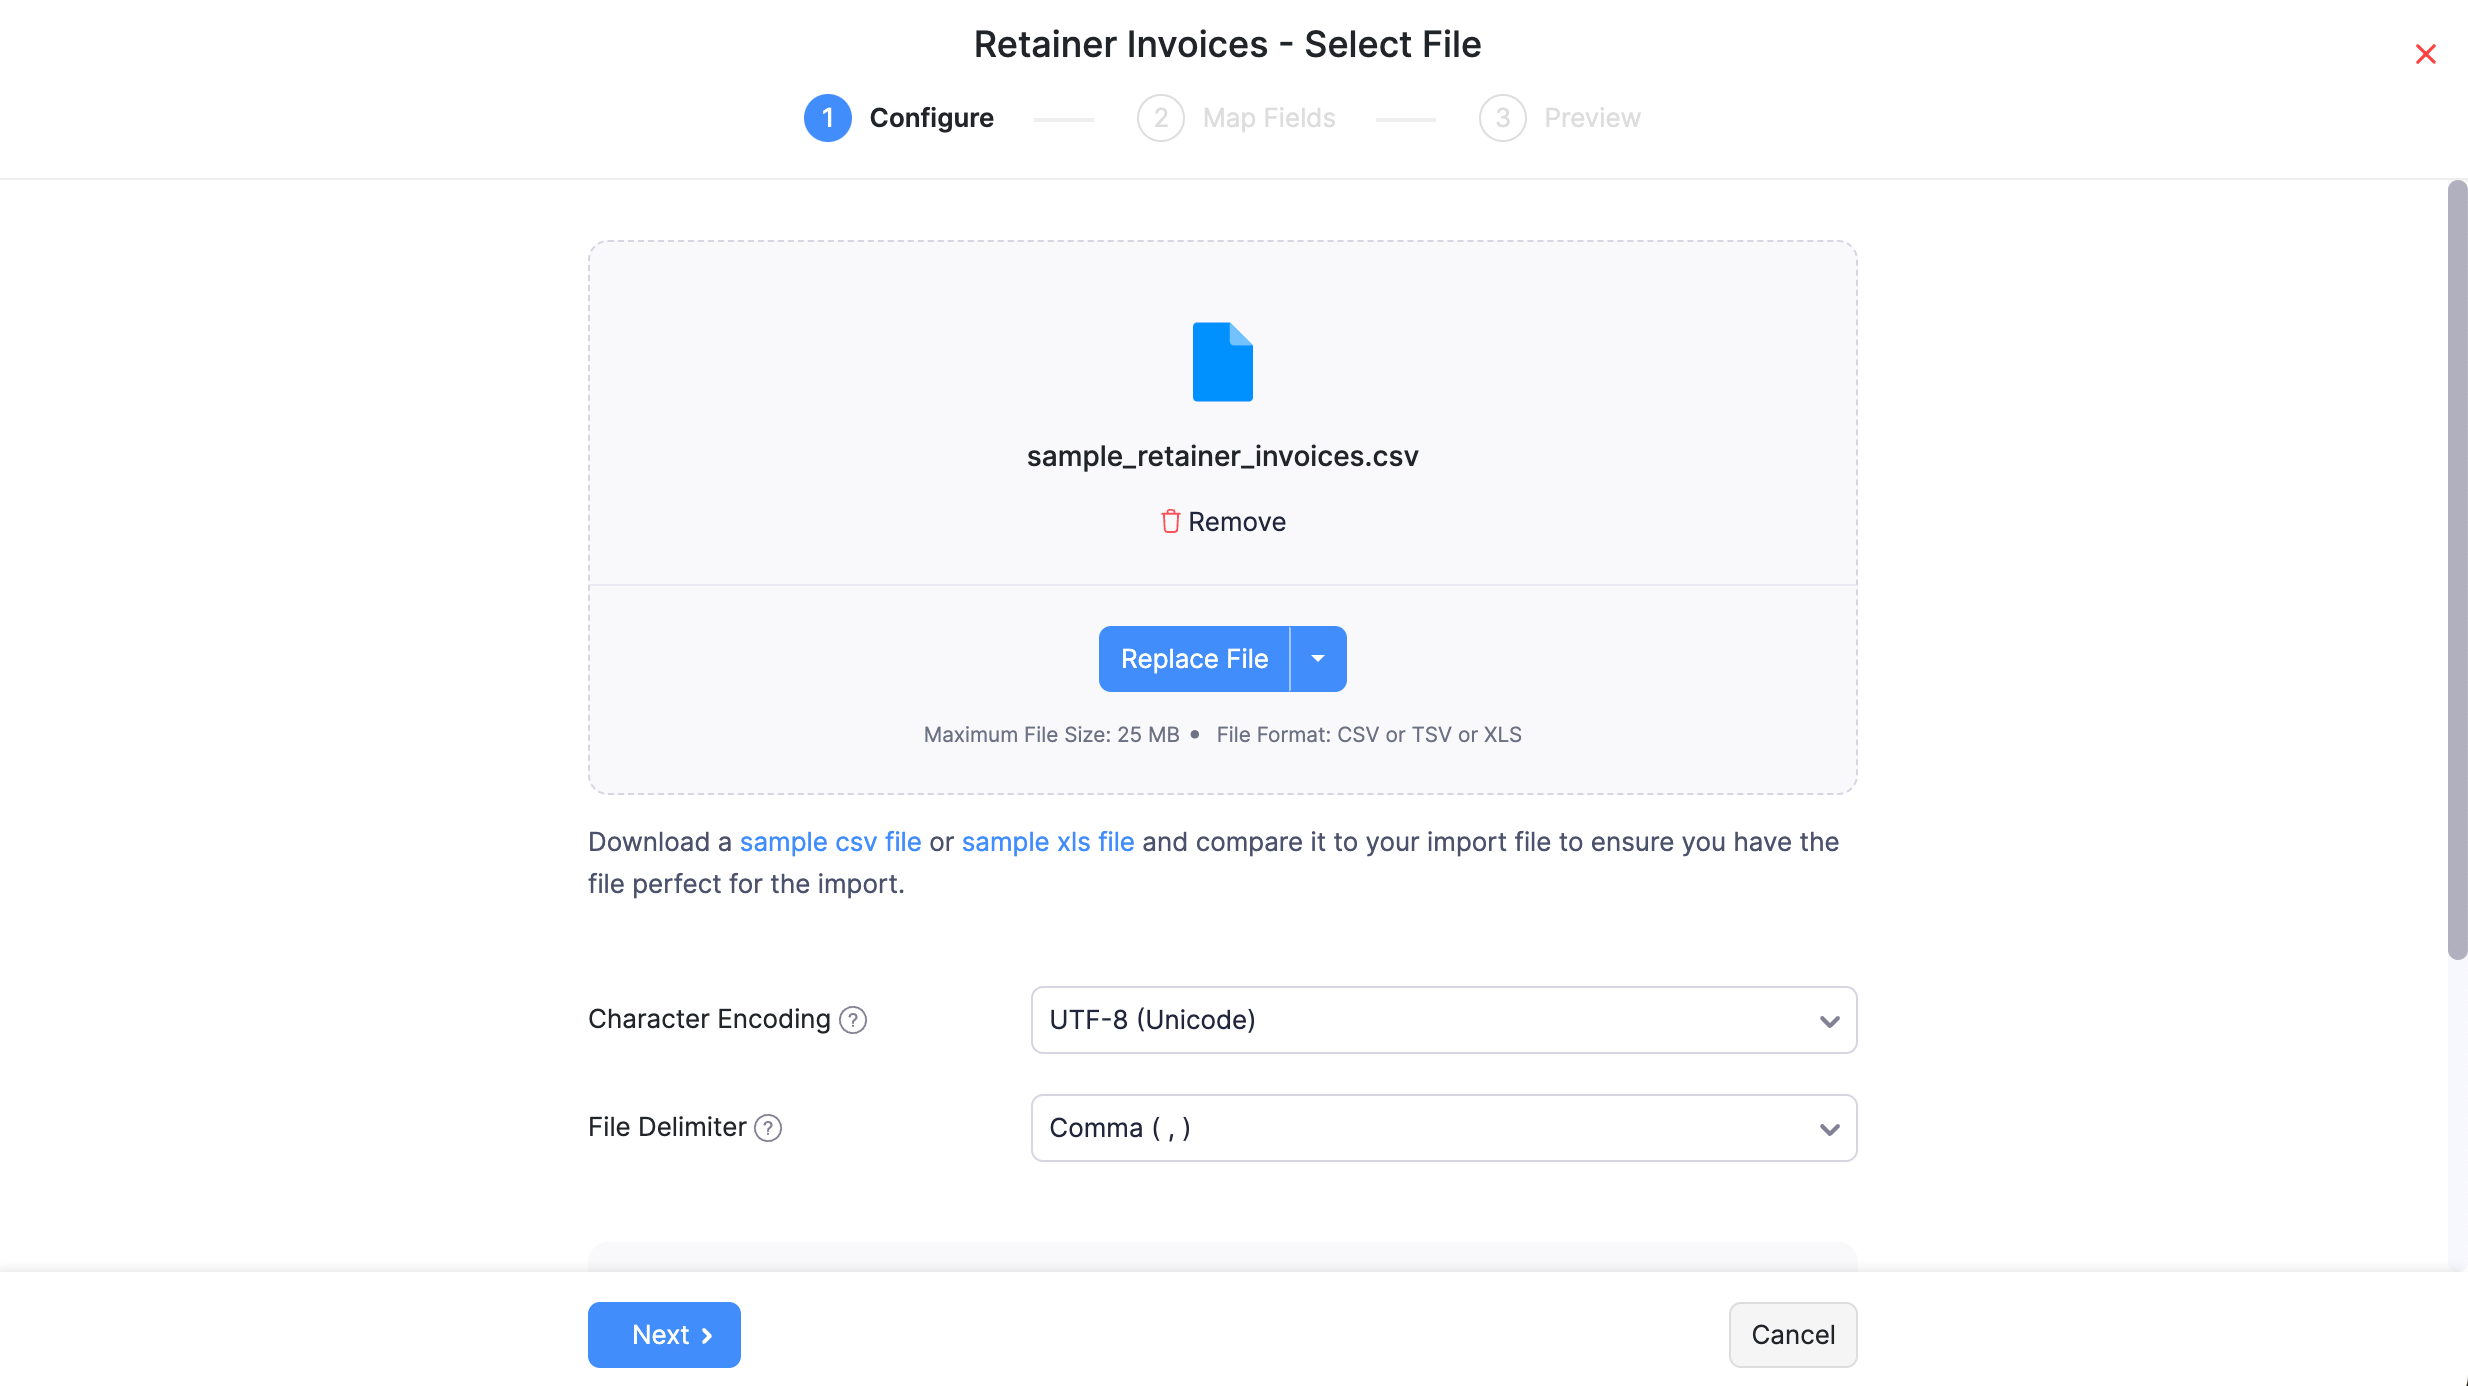Click the sample xls file link
Viewport: 2468px width, 1386px height.
pos(1048,842)
